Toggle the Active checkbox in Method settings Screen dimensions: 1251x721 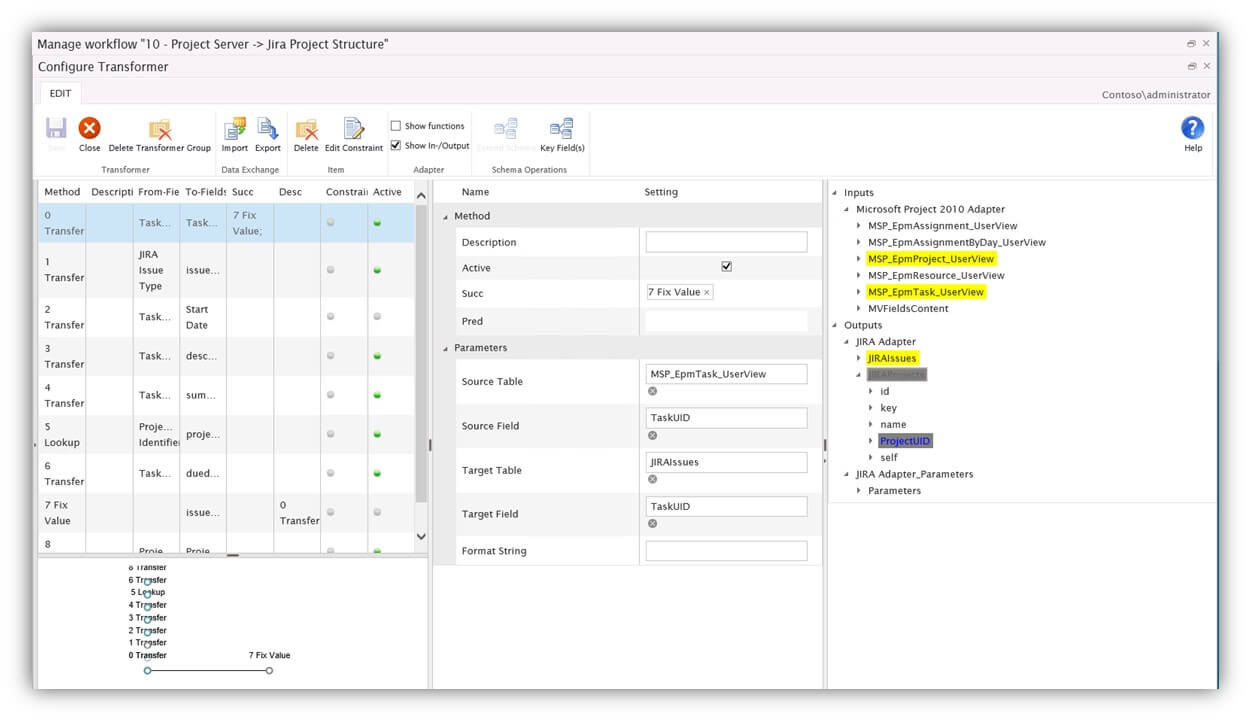coord(726,267)
